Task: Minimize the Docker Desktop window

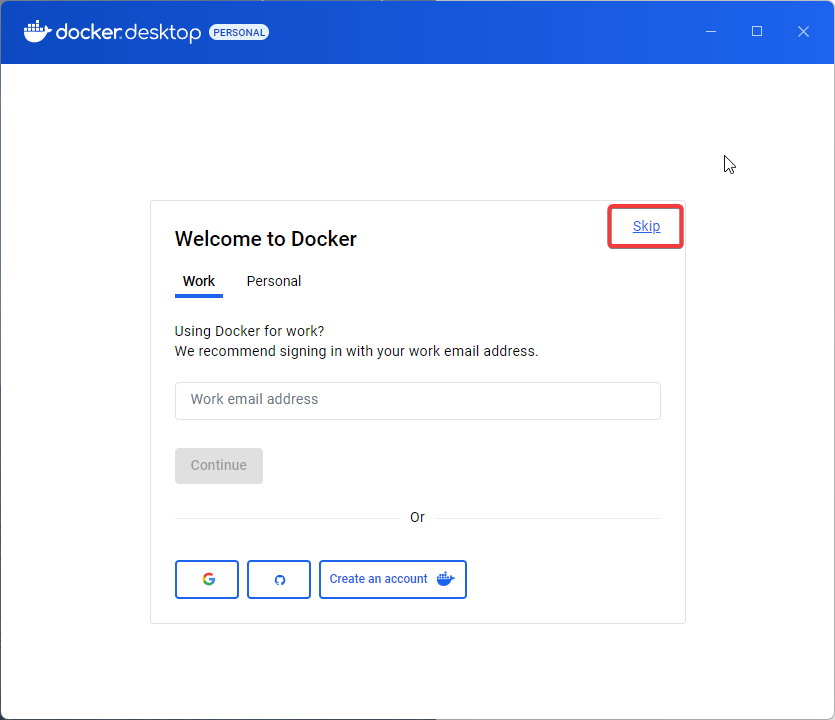Action: click(710, 31)
